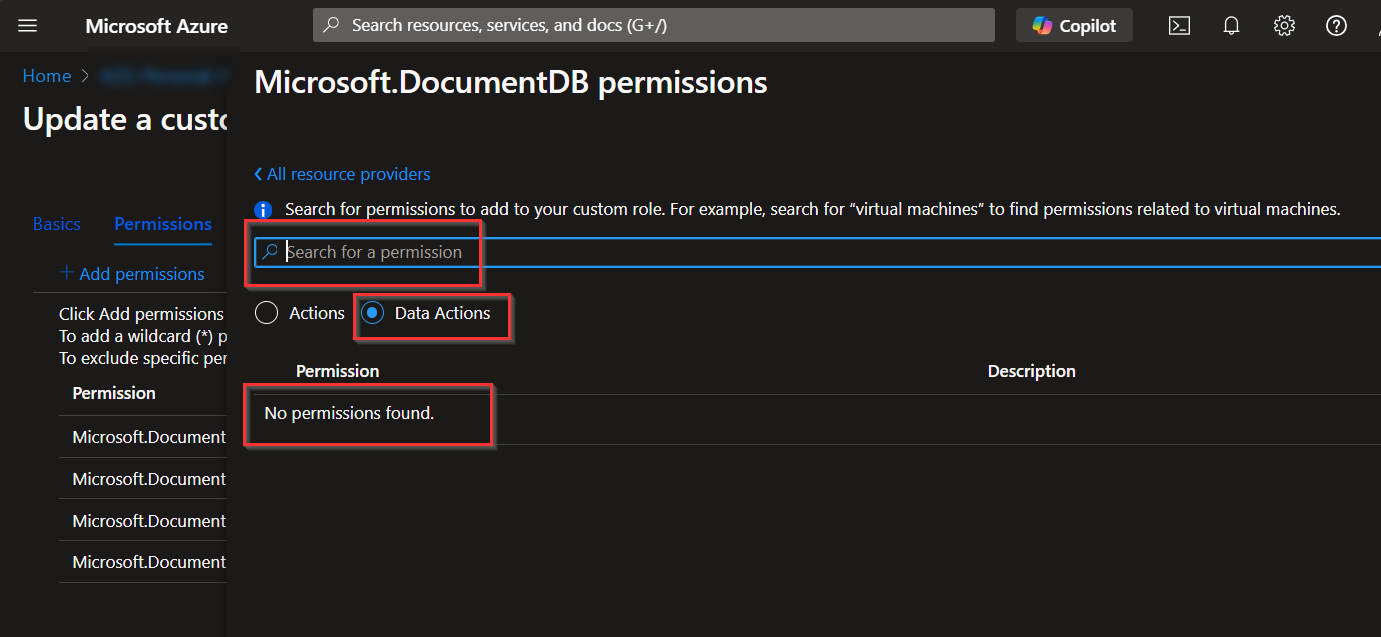The image size is (1381, 637).
Task: Click the magnifier in permission search box
Action: pyautogui.click(x=269, y=252)
